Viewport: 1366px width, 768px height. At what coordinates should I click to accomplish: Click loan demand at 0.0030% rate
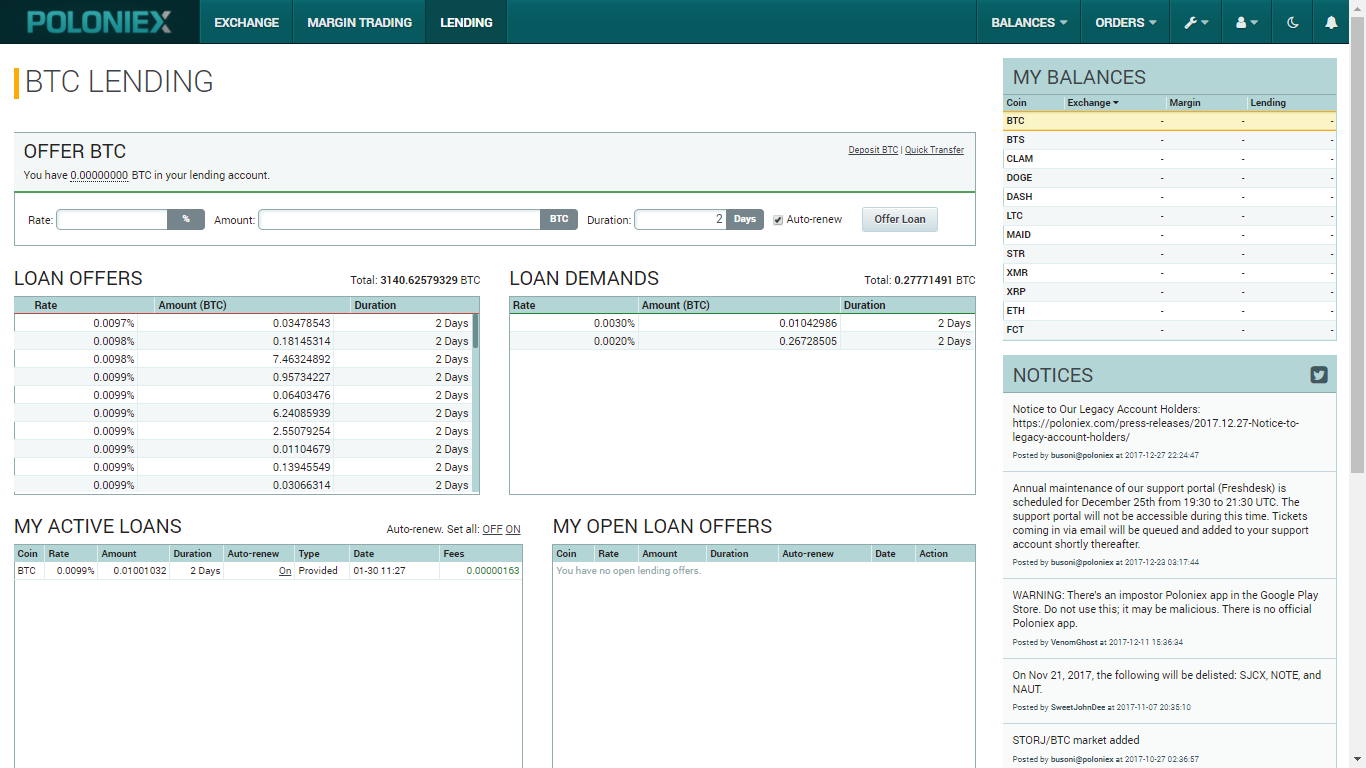coord(742,323)
